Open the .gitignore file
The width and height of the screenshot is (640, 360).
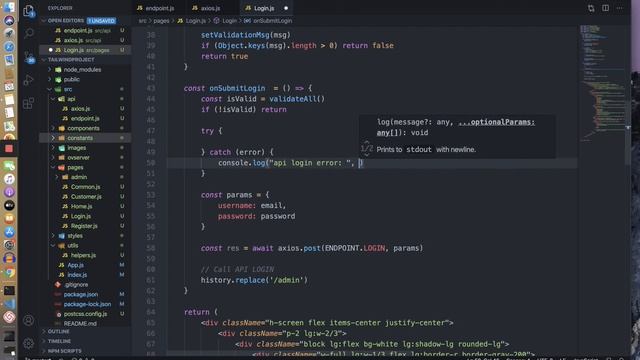76,285
